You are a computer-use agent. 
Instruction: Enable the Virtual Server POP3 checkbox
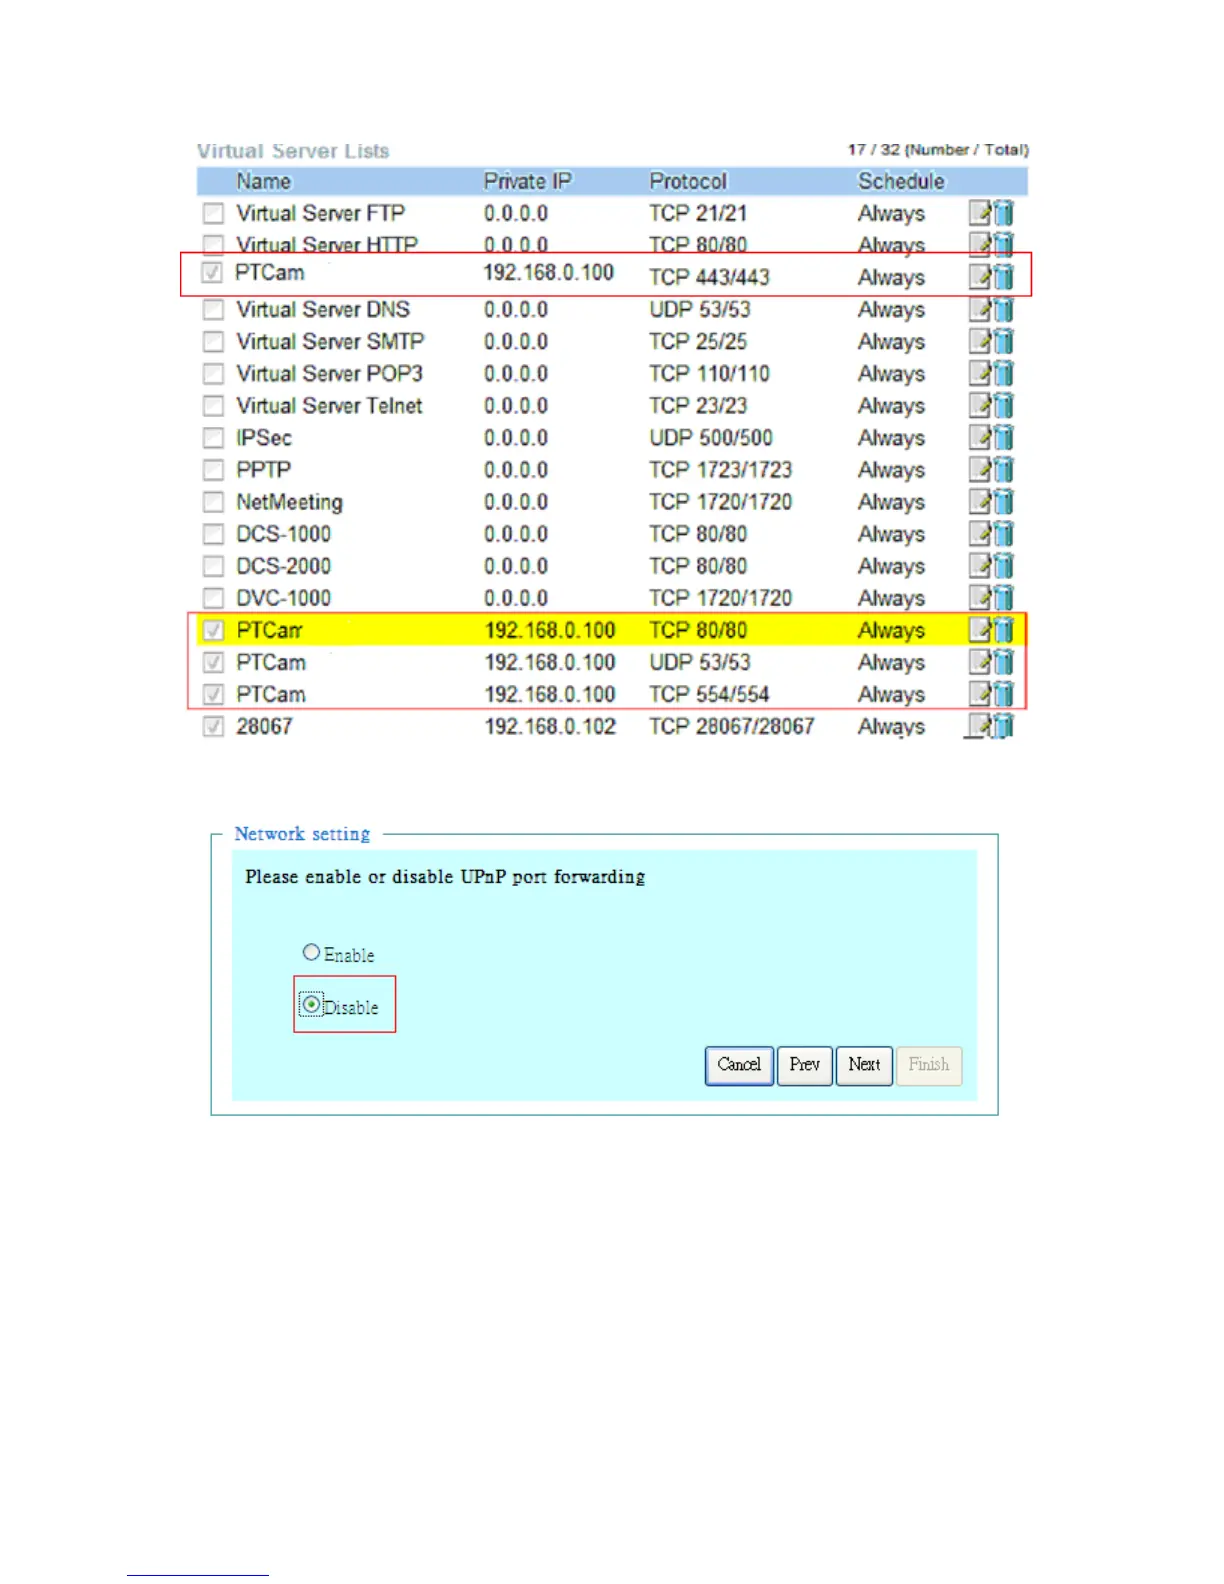(213, 373)
